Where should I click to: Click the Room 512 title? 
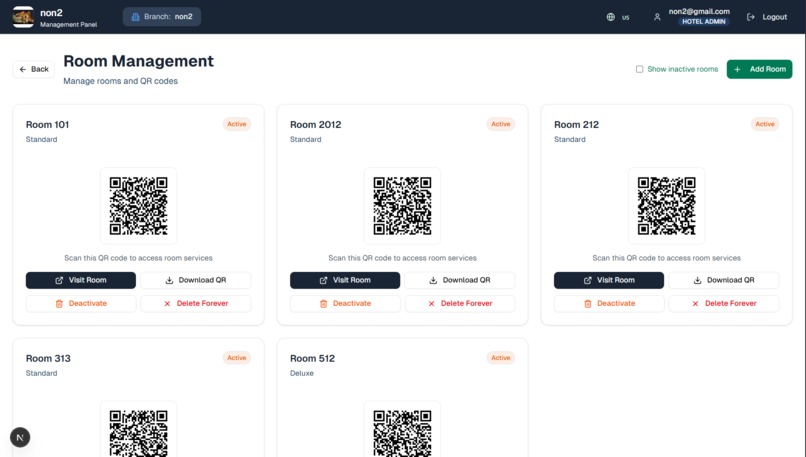pos(313,358)
